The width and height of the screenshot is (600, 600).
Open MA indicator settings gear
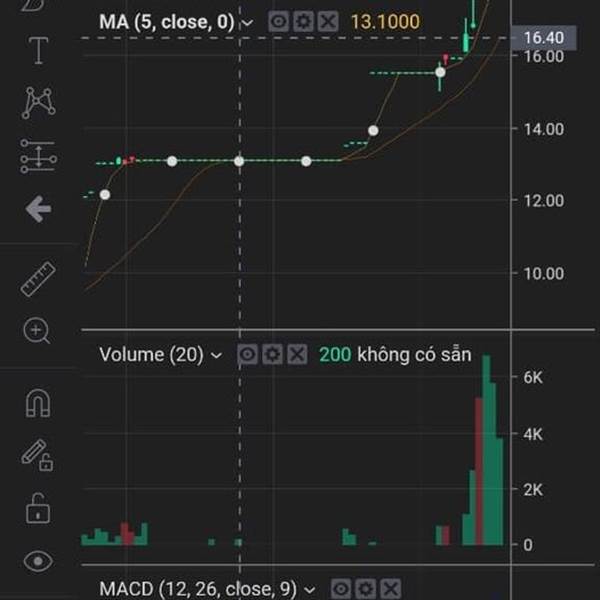pos(303,22)
